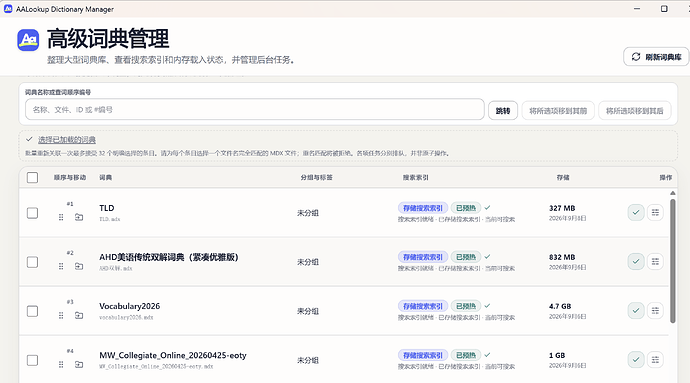Focus the 名称、文件、ID 或 #编号 search field
The height and width of the screenshot is (383, 690).
(255, 110)
